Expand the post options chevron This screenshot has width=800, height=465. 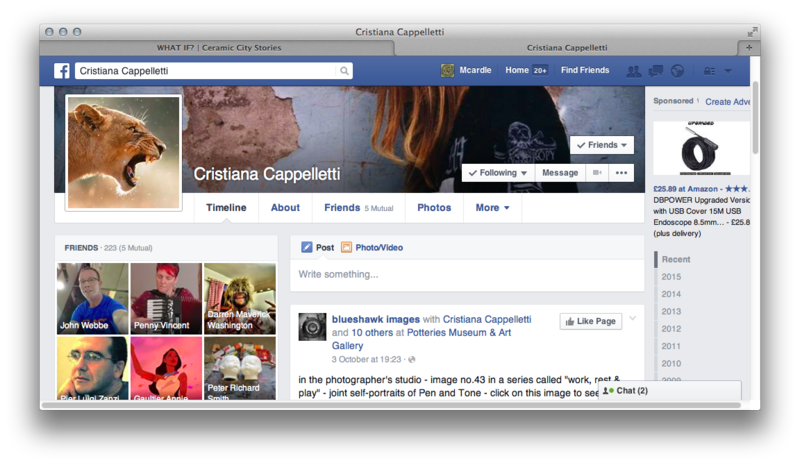632,319
